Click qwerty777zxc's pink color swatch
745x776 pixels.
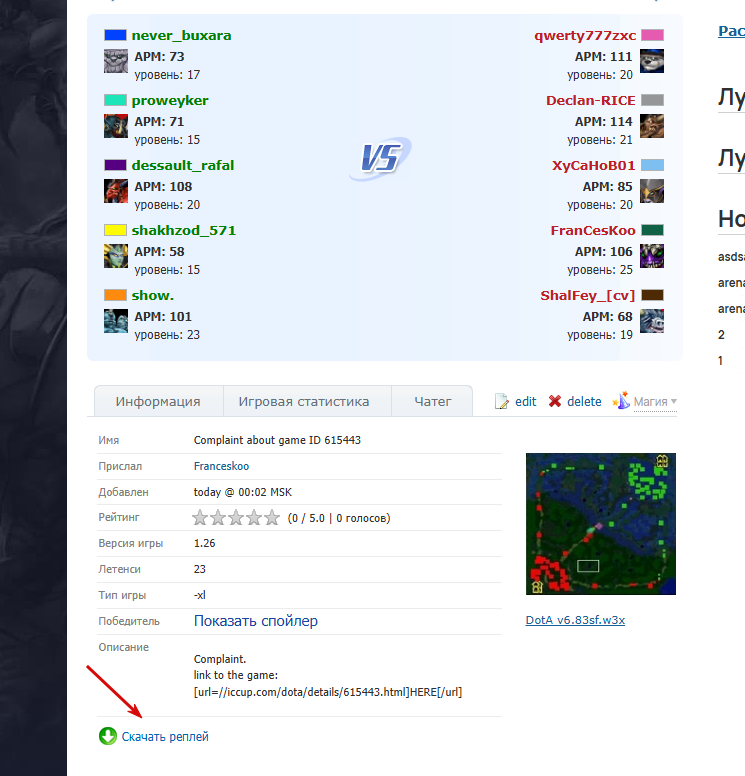pos(652,35)
